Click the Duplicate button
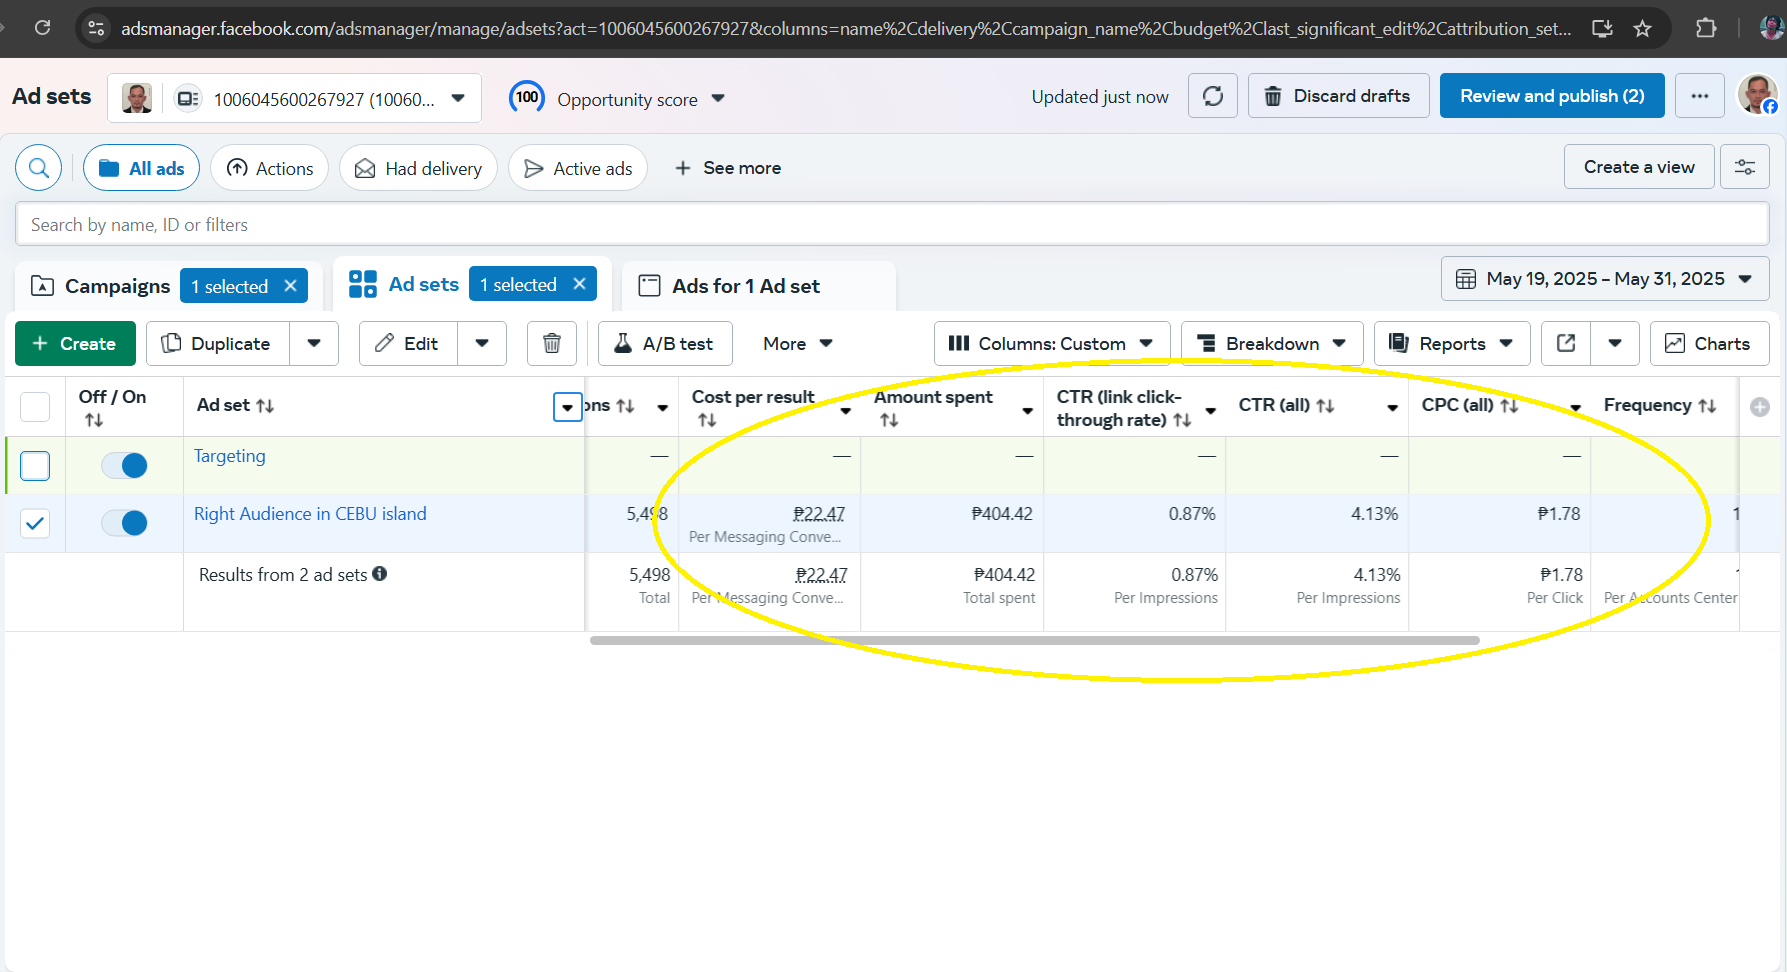The height and width of the screenshot is (972, 1787). click(x=218, y=343)
